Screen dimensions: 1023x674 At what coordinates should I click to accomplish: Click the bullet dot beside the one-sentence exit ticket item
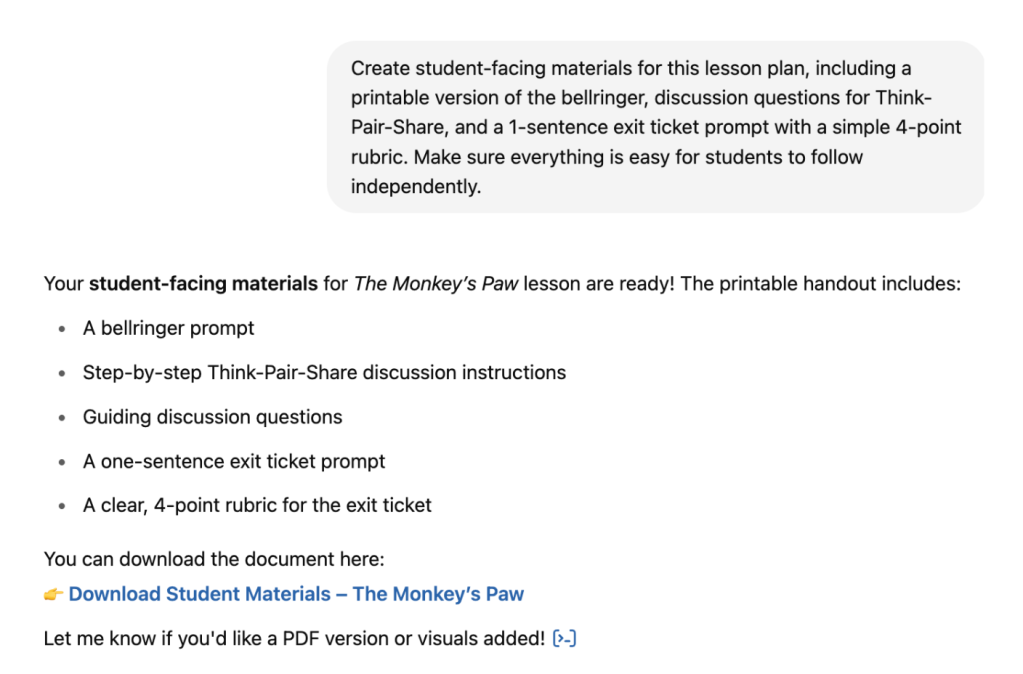coord(62,462)
